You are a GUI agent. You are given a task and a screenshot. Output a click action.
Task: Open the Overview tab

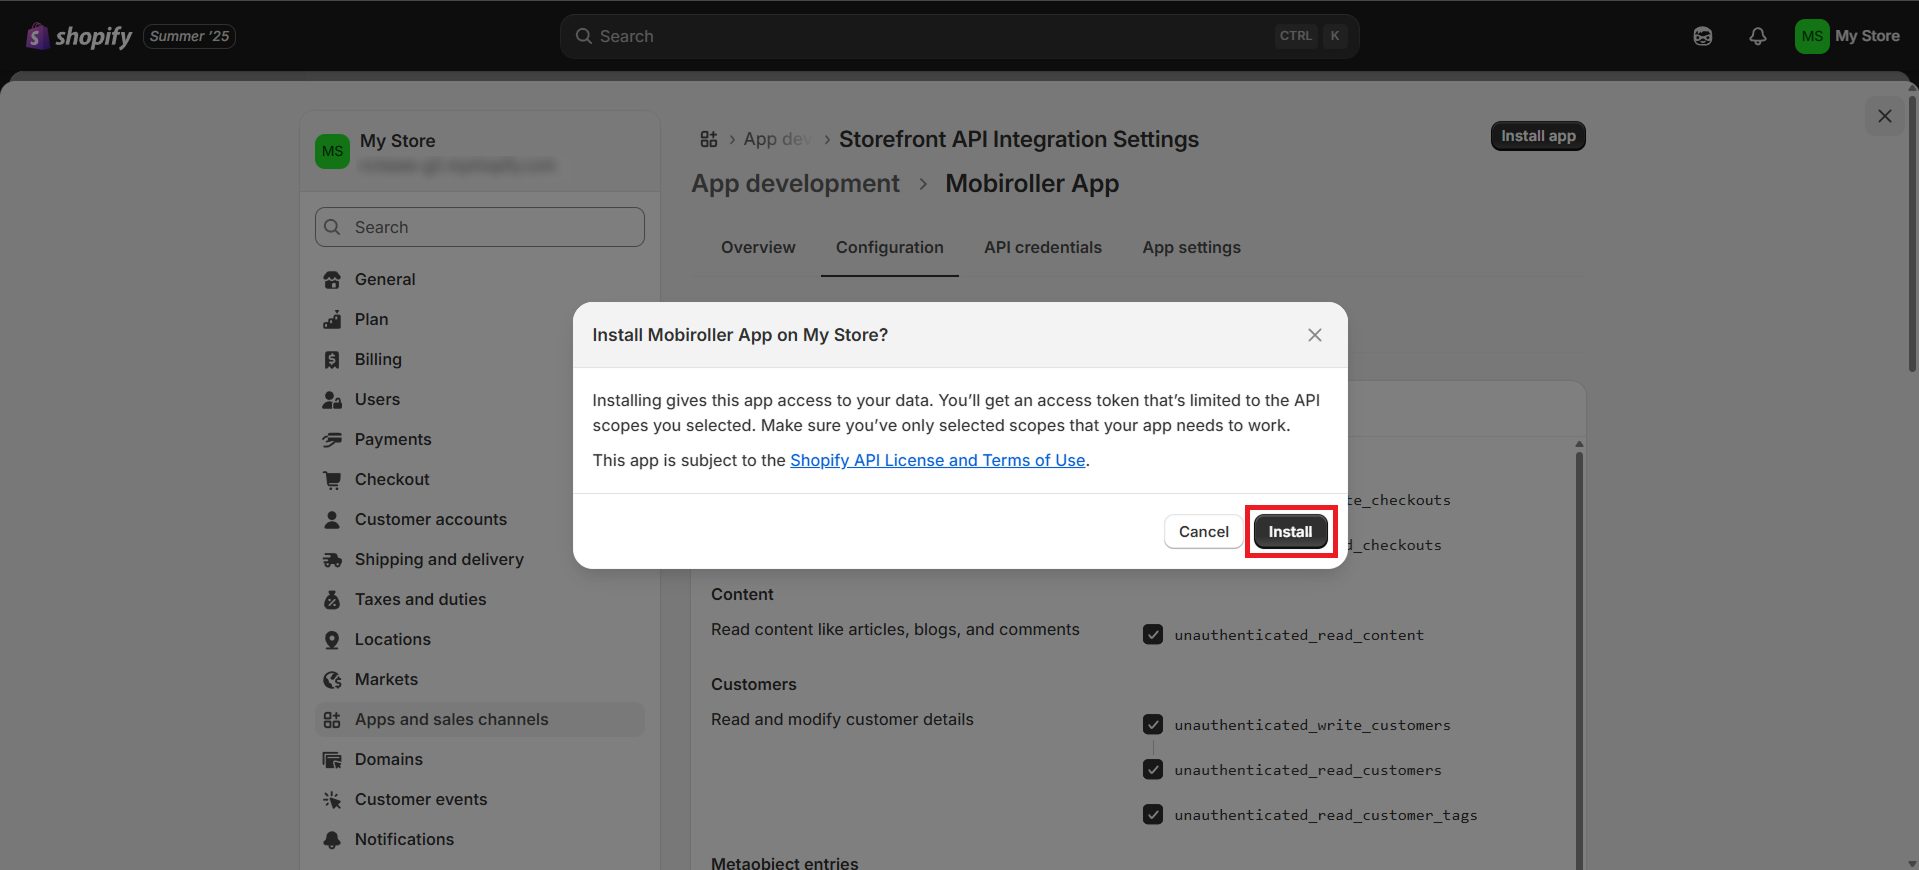(758, 247)
